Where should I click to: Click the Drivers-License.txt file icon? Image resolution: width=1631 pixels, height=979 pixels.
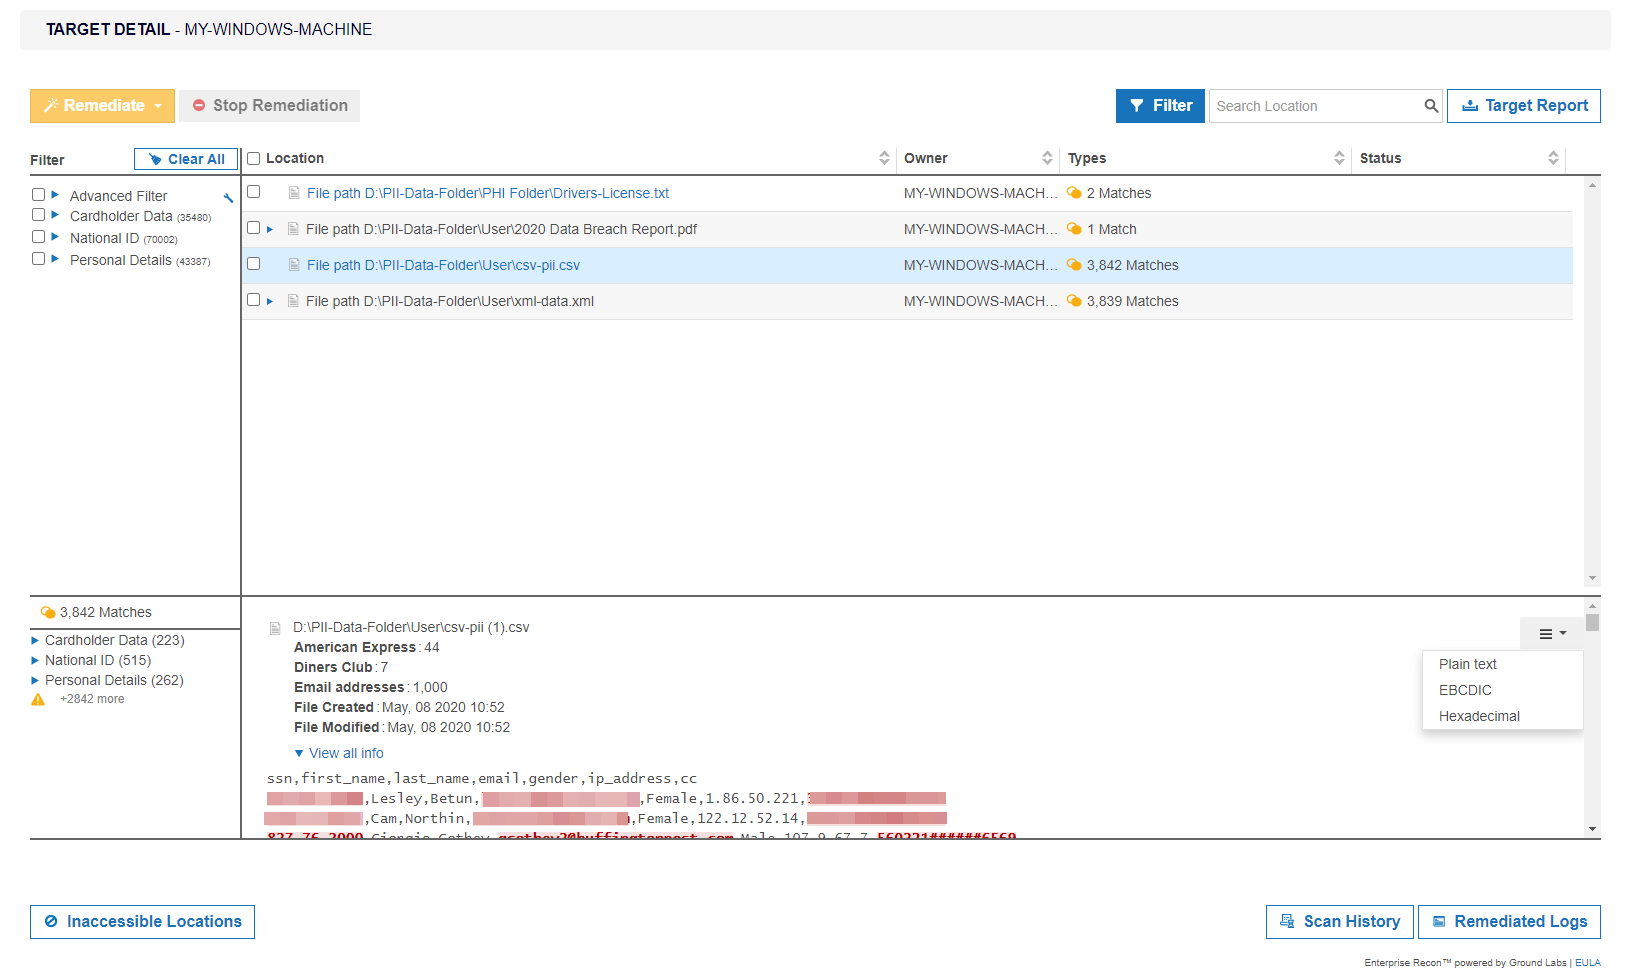pyautogui.click(x=294, y=193)
